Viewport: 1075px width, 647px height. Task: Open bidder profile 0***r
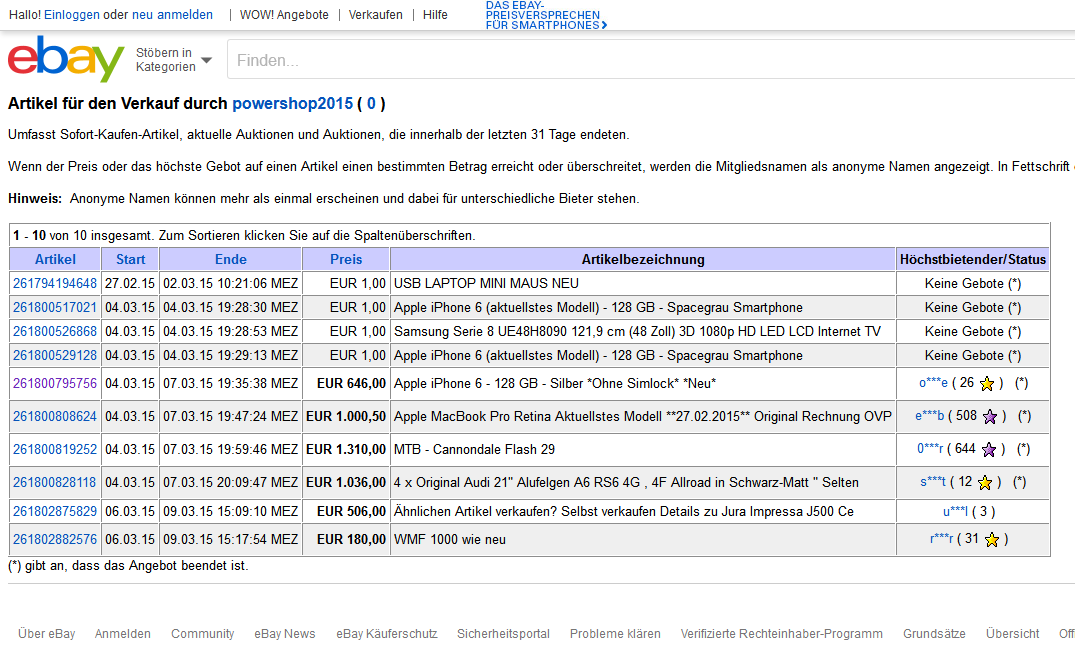[x=930, y=449]
